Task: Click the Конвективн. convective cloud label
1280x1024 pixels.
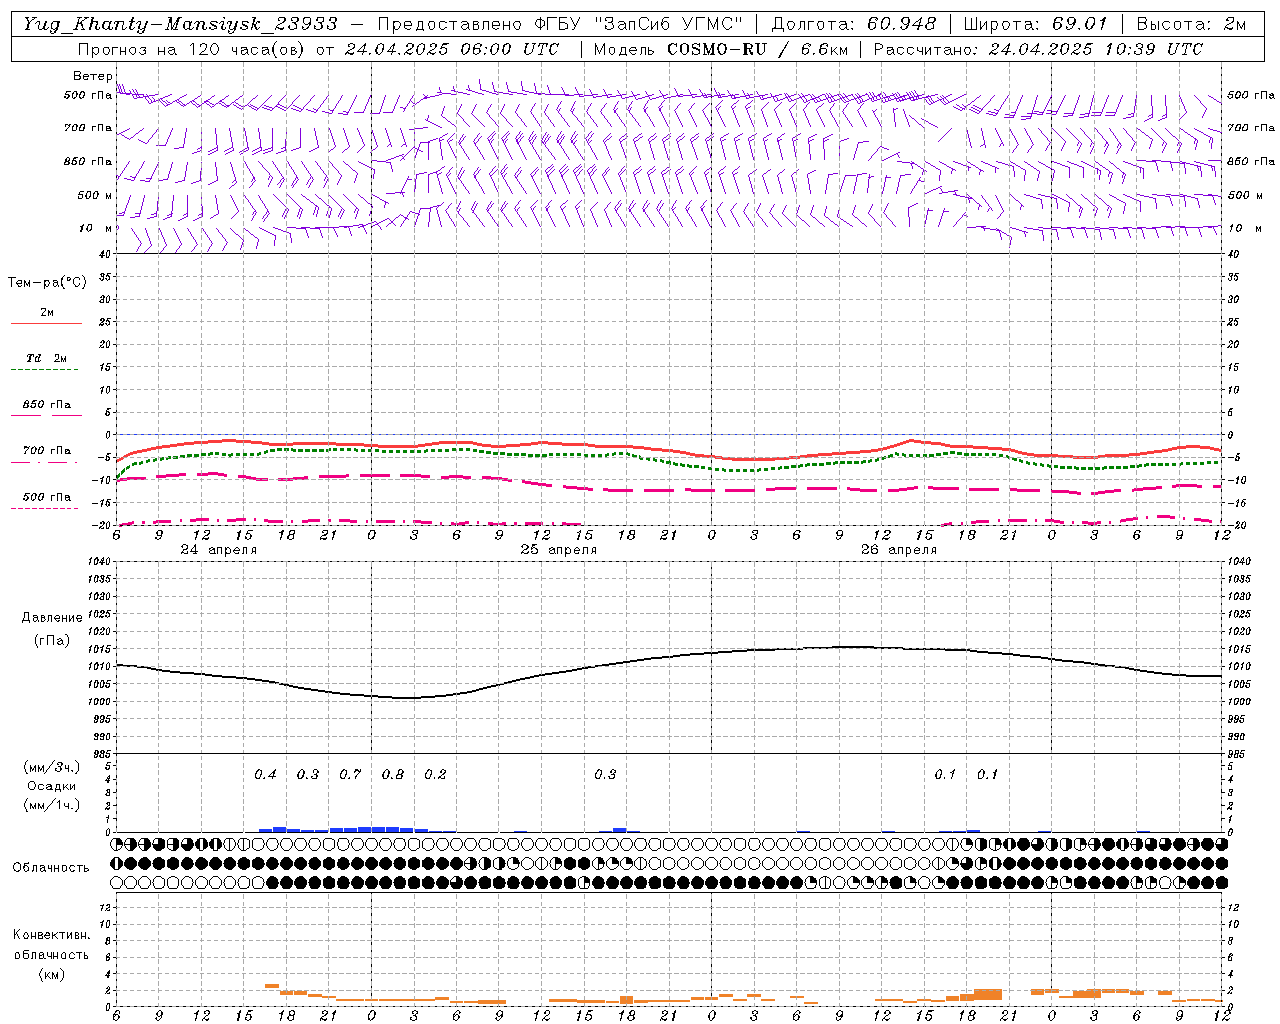Action: pyautogui.click(x=51, y=935)
